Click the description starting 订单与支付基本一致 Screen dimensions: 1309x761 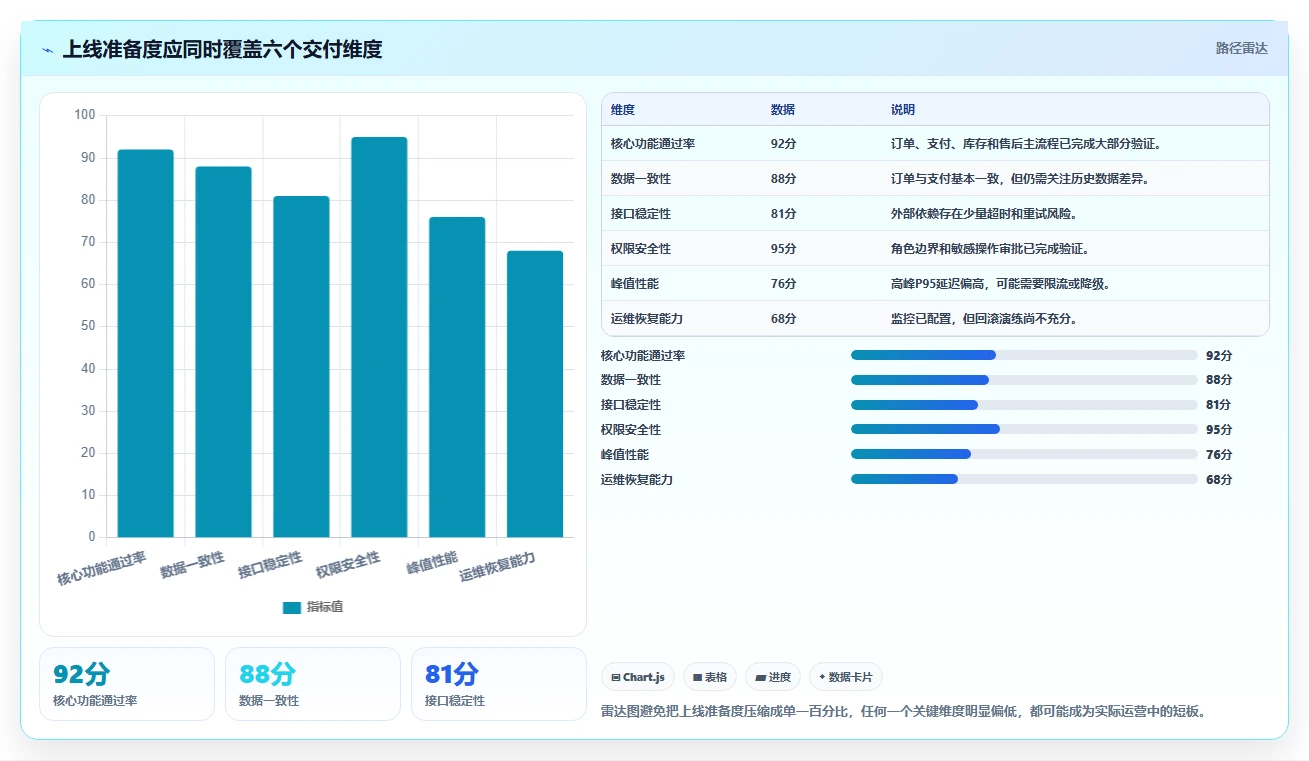tap(1020, 179)
